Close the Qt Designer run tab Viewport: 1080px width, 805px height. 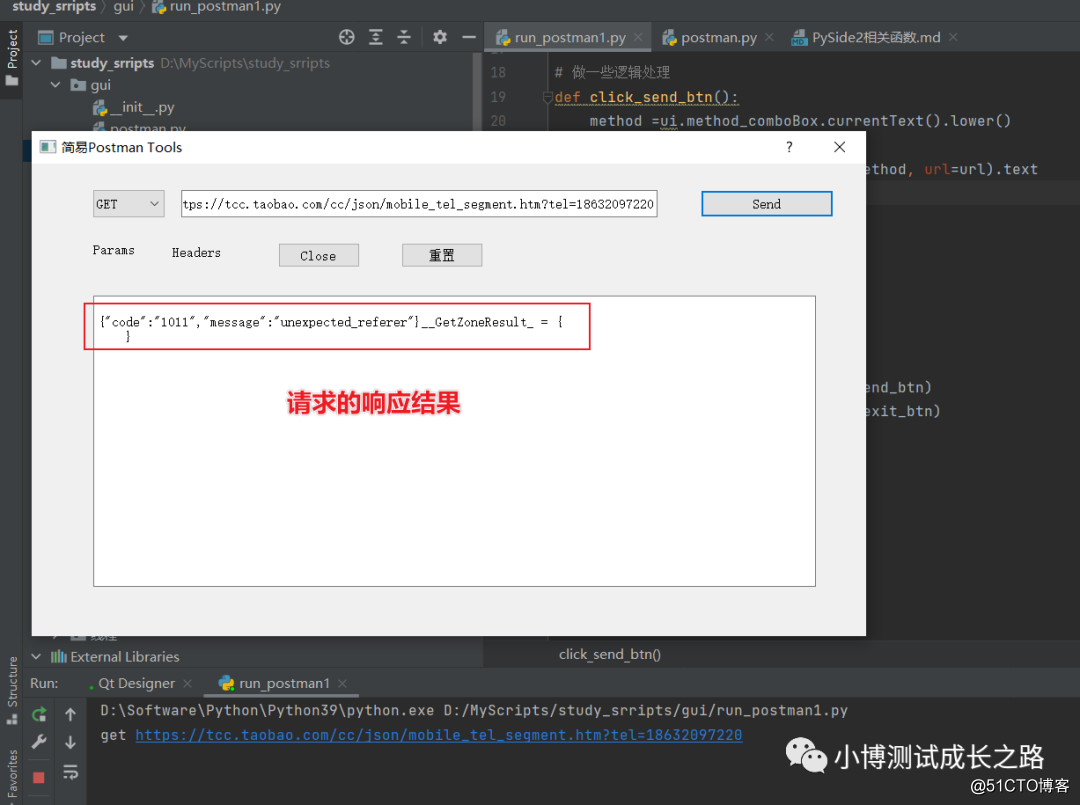(x=187, y=683)
